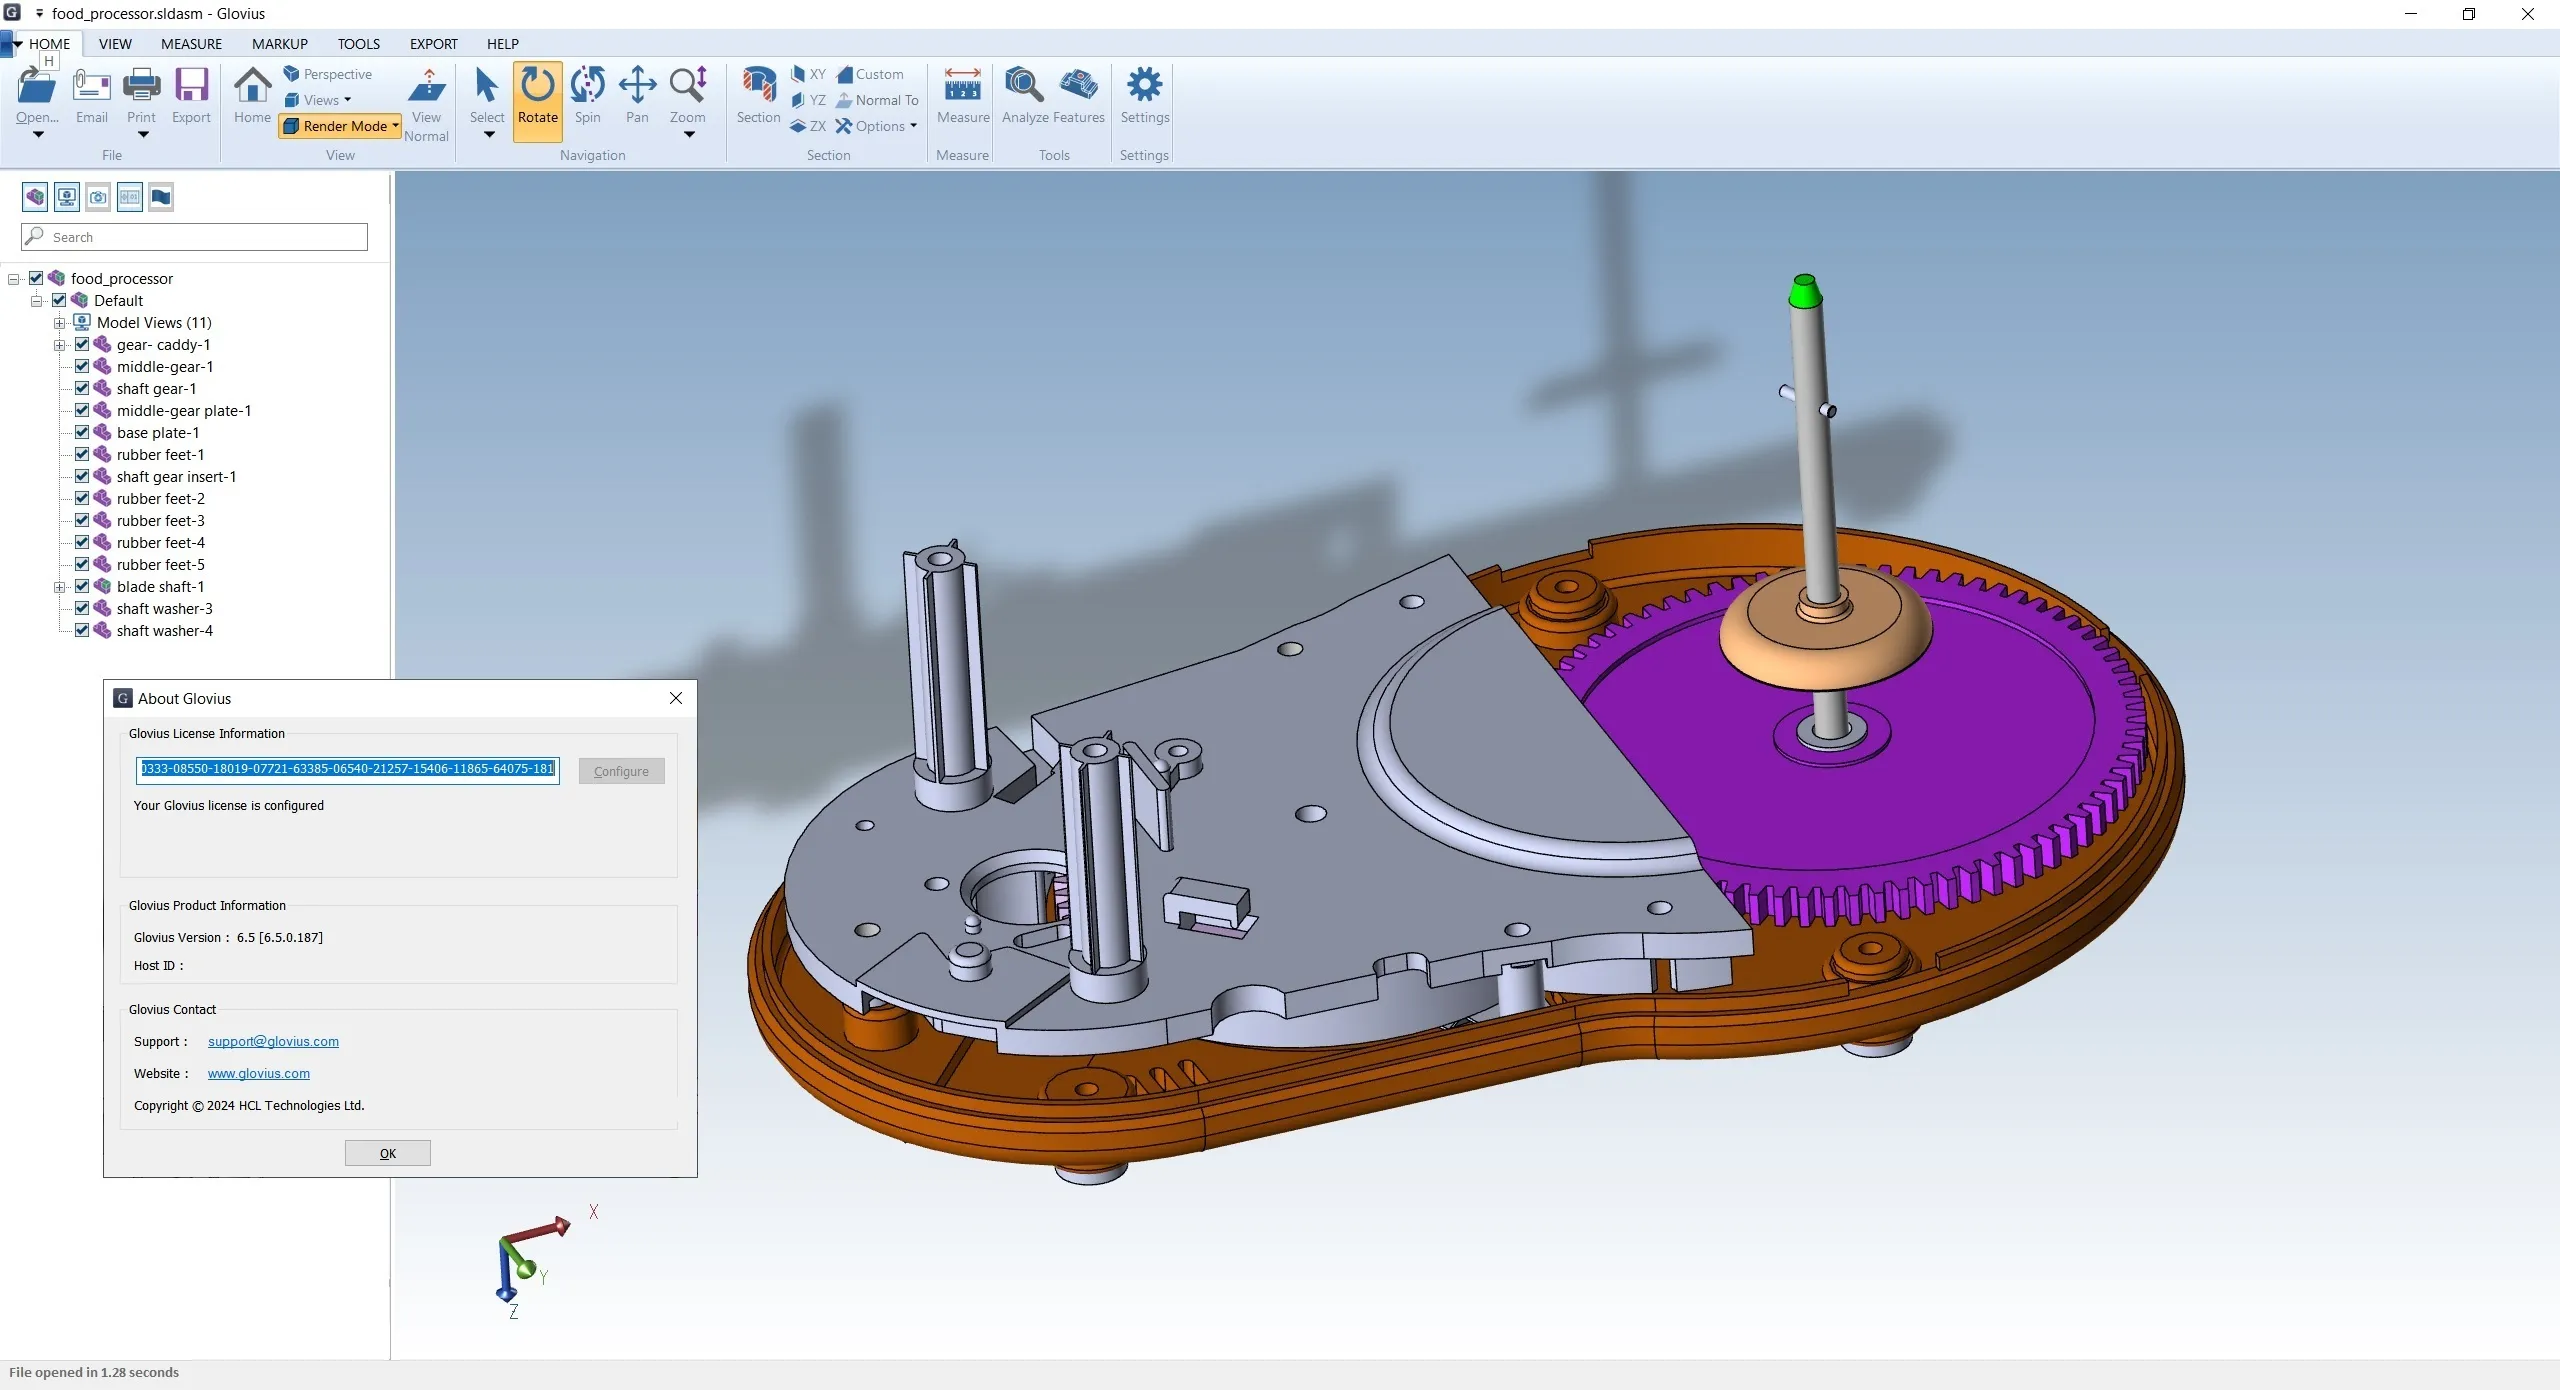Click the View Normal icon
The height and width of the screenshot is (1390, 2560).
click(426, 86)
